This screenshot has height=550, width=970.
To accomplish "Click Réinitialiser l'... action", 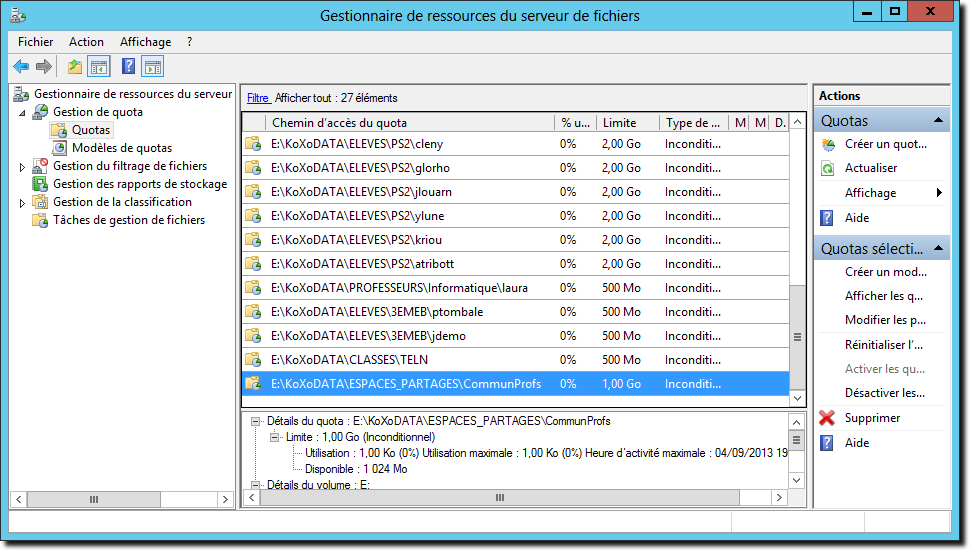I will click(x=883, y=345).
